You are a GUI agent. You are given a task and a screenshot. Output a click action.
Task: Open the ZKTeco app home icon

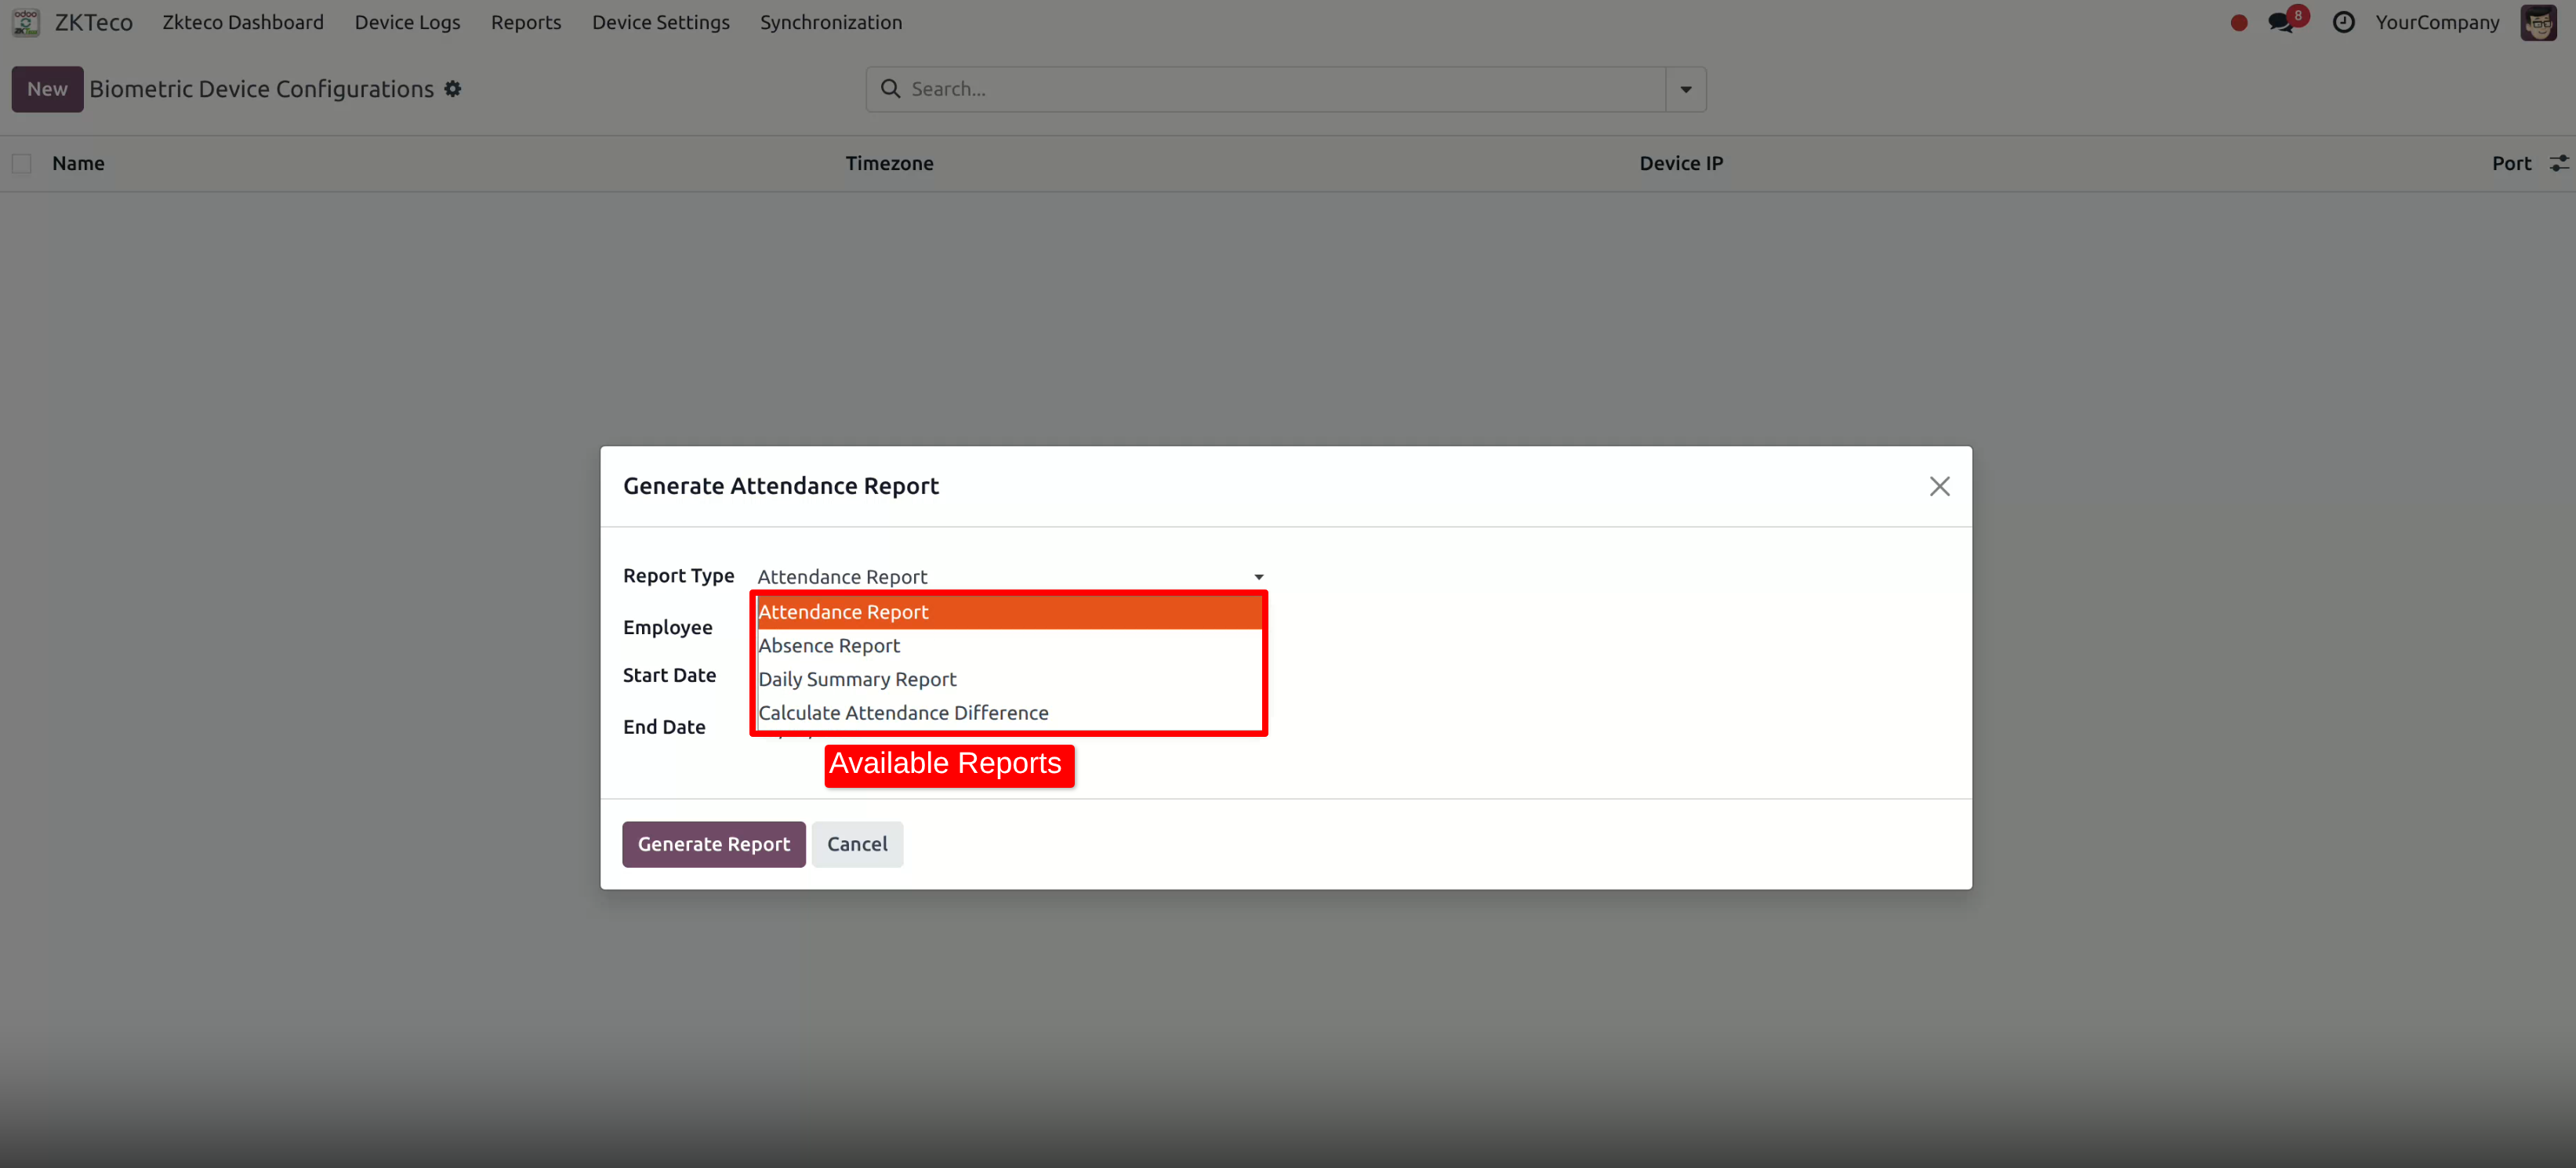[x=25, y=21]
